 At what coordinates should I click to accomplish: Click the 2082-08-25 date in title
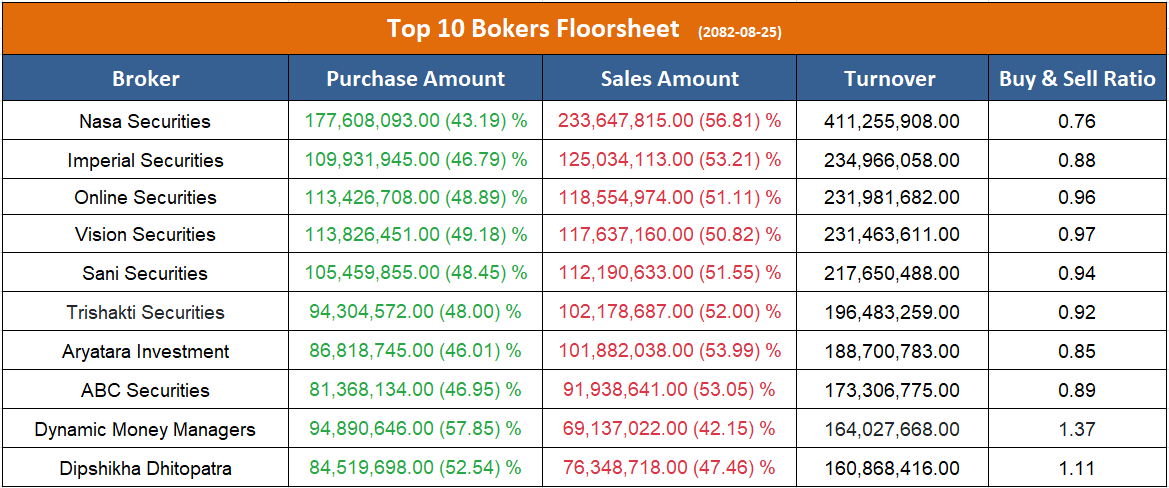[739, 32]
